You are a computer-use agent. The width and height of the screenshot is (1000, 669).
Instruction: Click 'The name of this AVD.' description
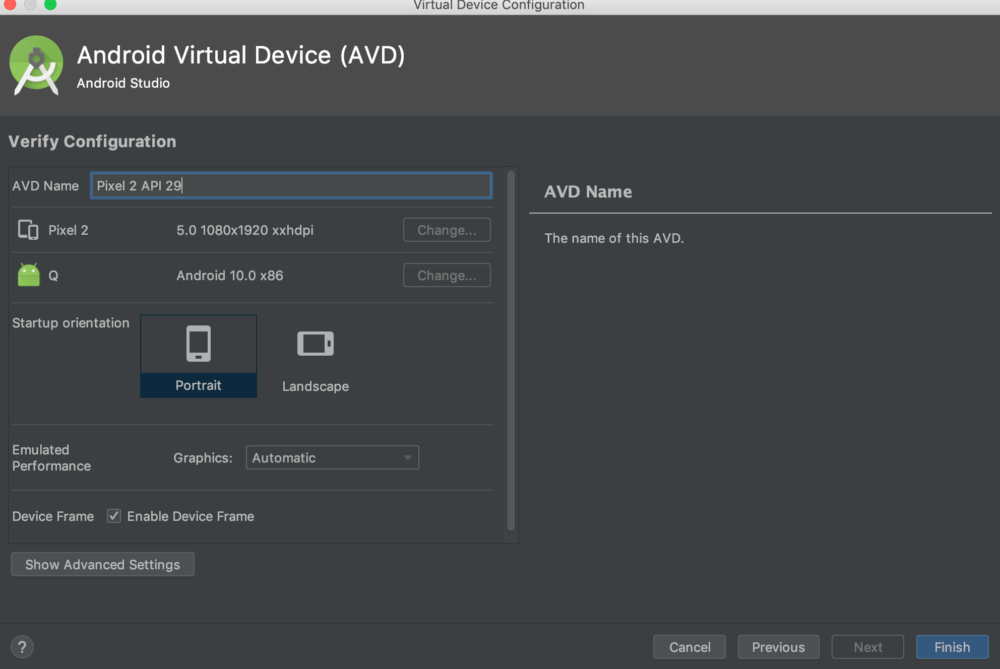pyautogui.click(x=614, y=238)
